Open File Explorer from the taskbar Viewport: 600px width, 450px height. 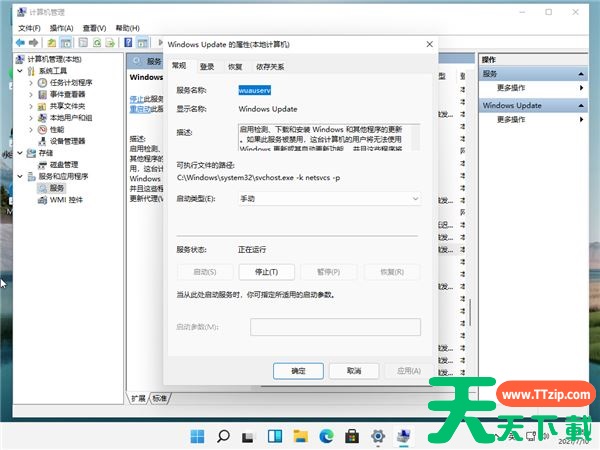(x=300, y=436)
